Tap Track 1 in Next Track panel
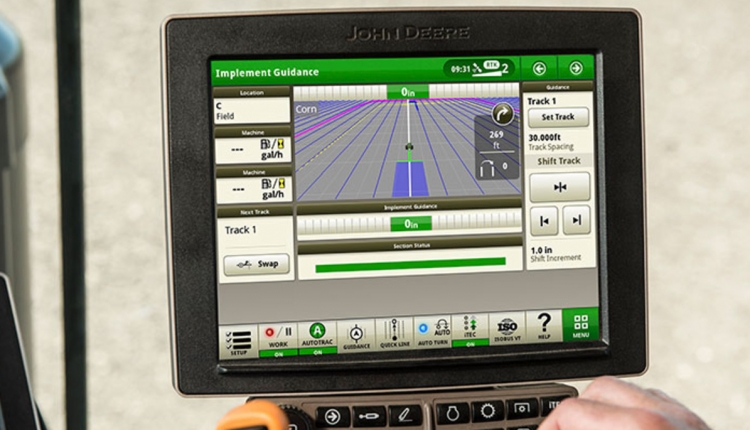This screenshot has height=430, width=750. (x=241, y=230)
